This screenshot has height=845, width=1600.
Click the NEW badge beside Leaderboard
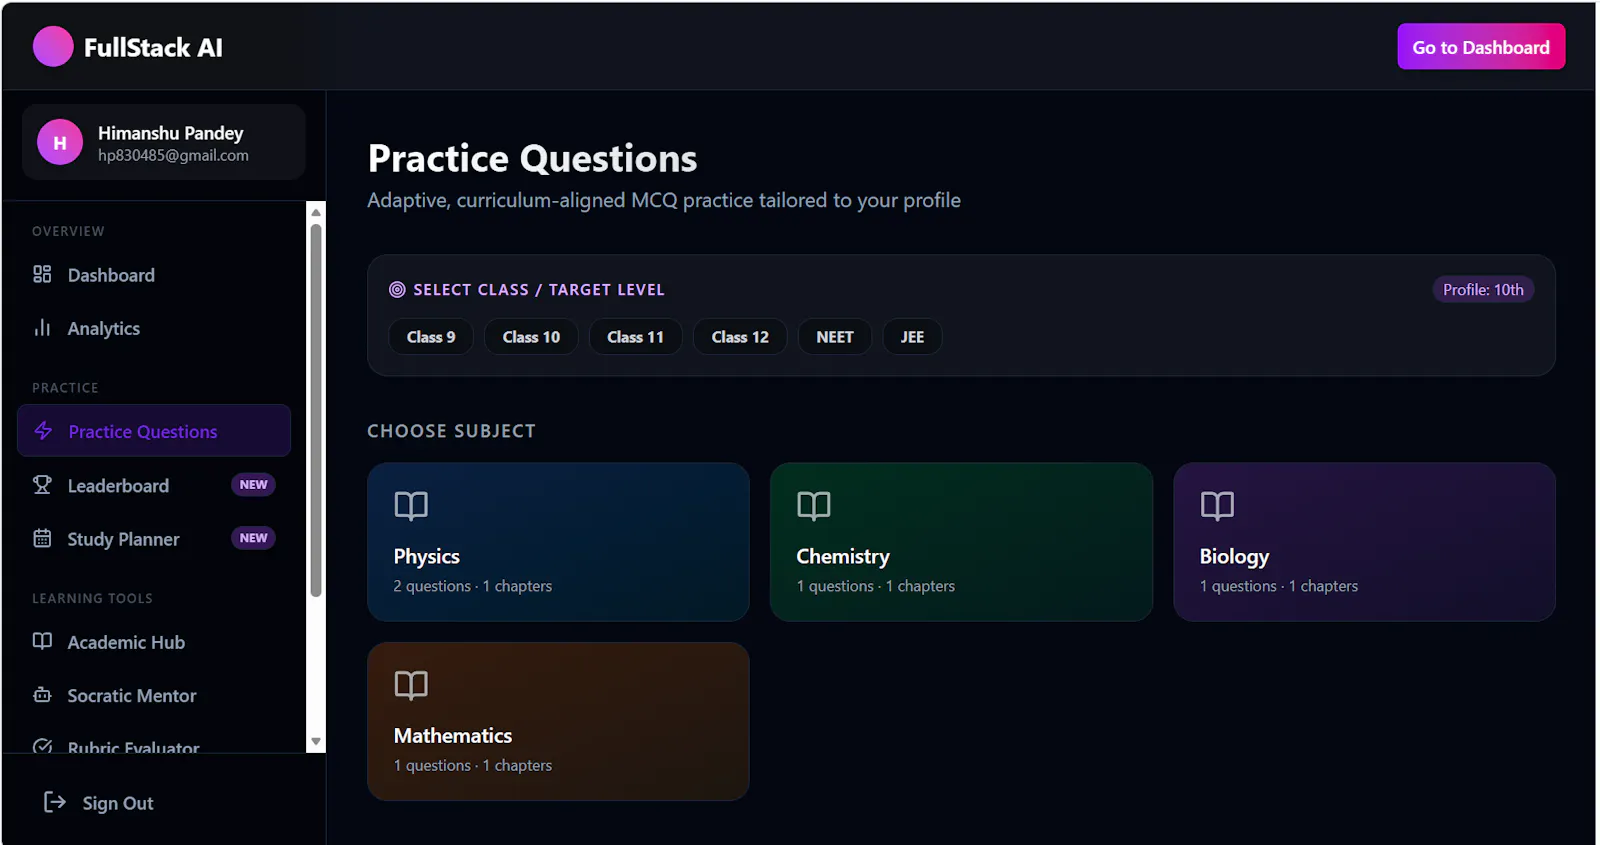click(253, 485)
